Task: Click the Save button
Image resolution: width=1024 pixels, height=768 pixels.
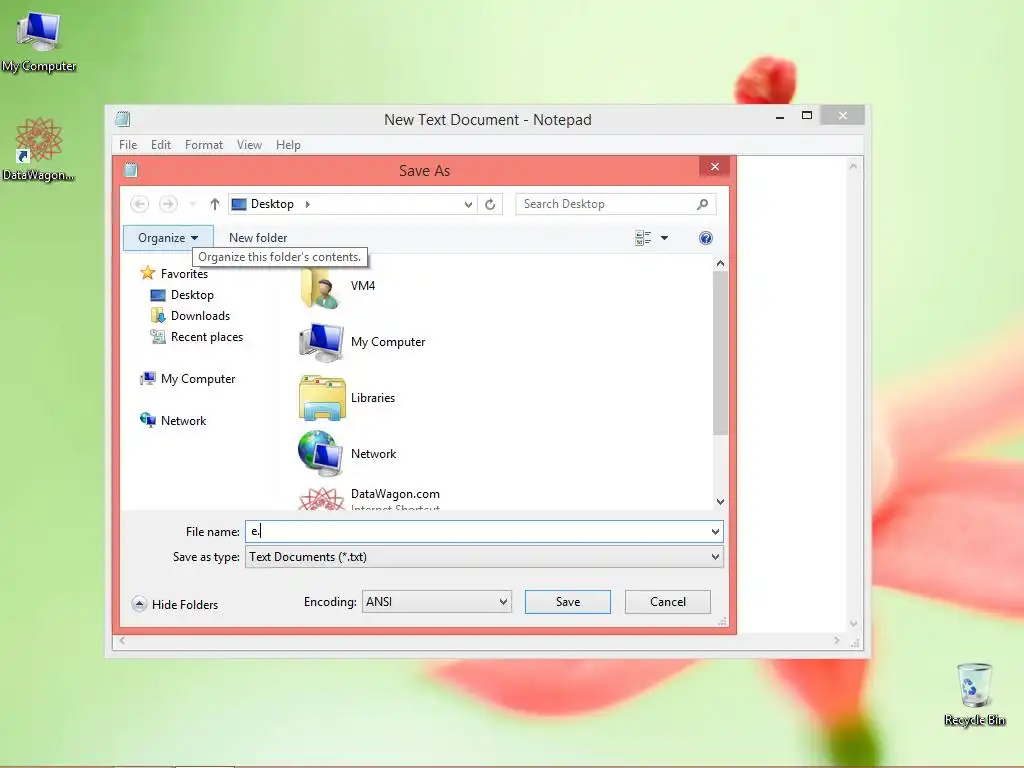Action: coord(568,601)
